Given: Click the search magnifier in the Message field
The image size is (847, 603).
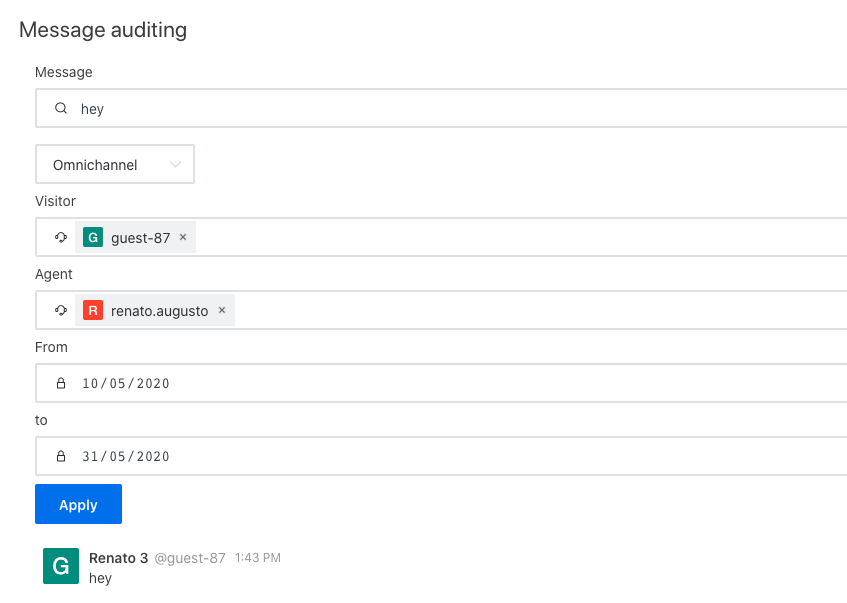Looking at the screenshot, I should pyautogui.click(x=61, y=106).
